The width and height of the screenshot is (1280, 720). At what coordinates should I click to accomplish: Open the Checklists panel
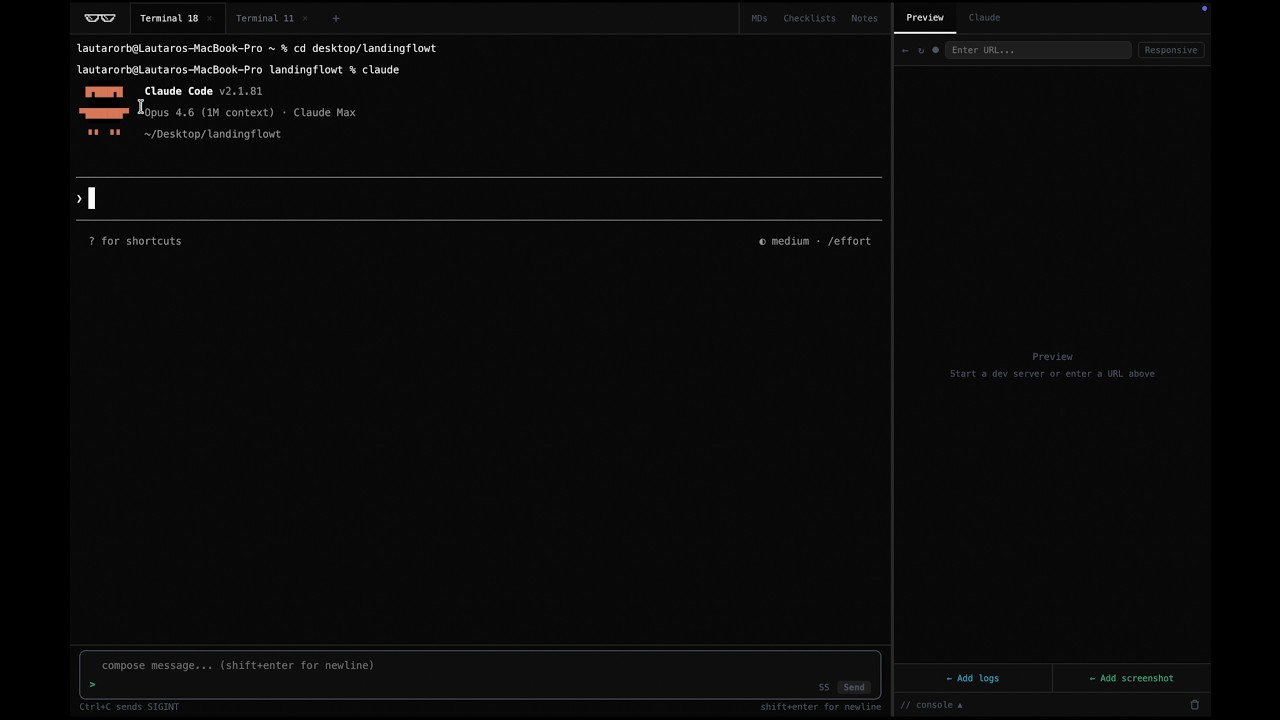click(809, 18)
